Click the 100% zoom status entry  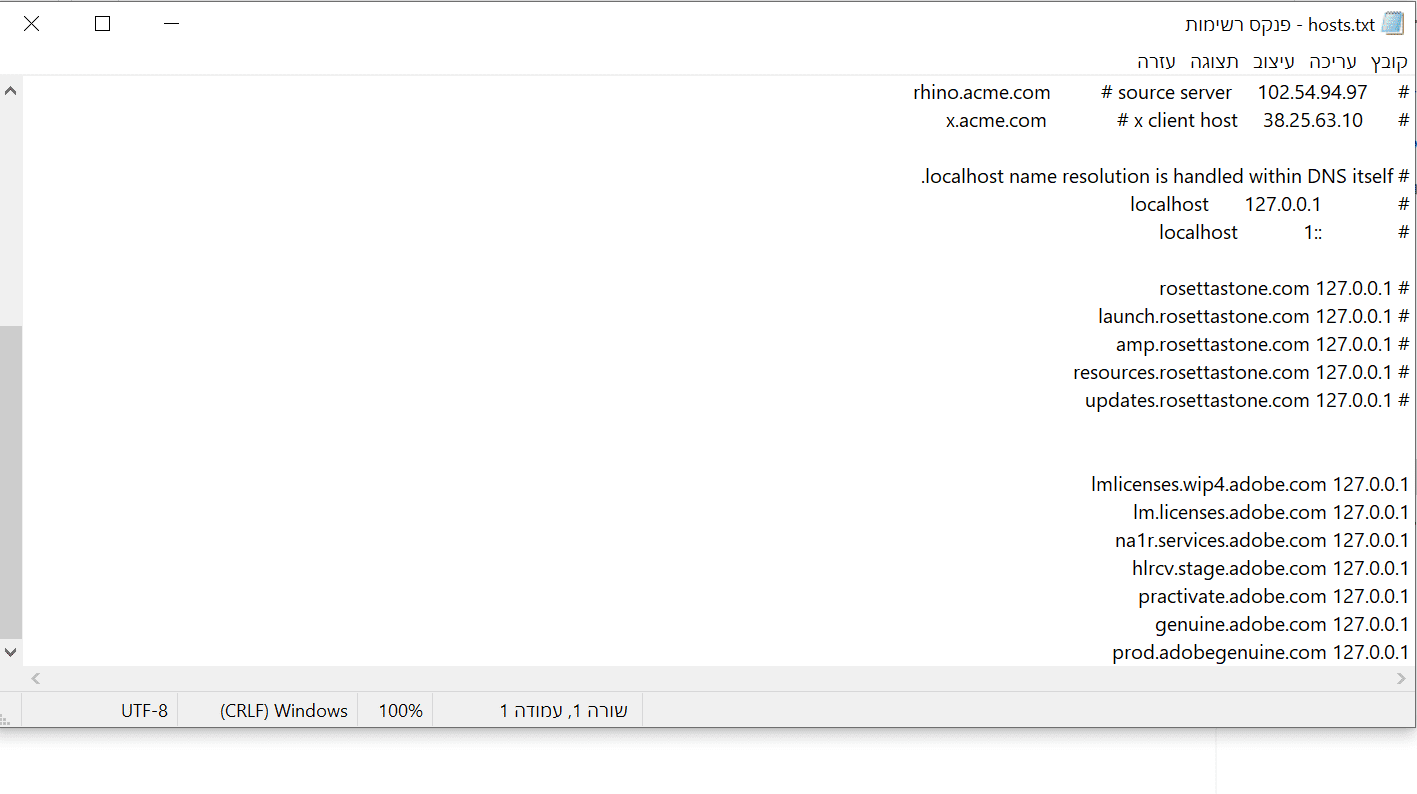400,711
